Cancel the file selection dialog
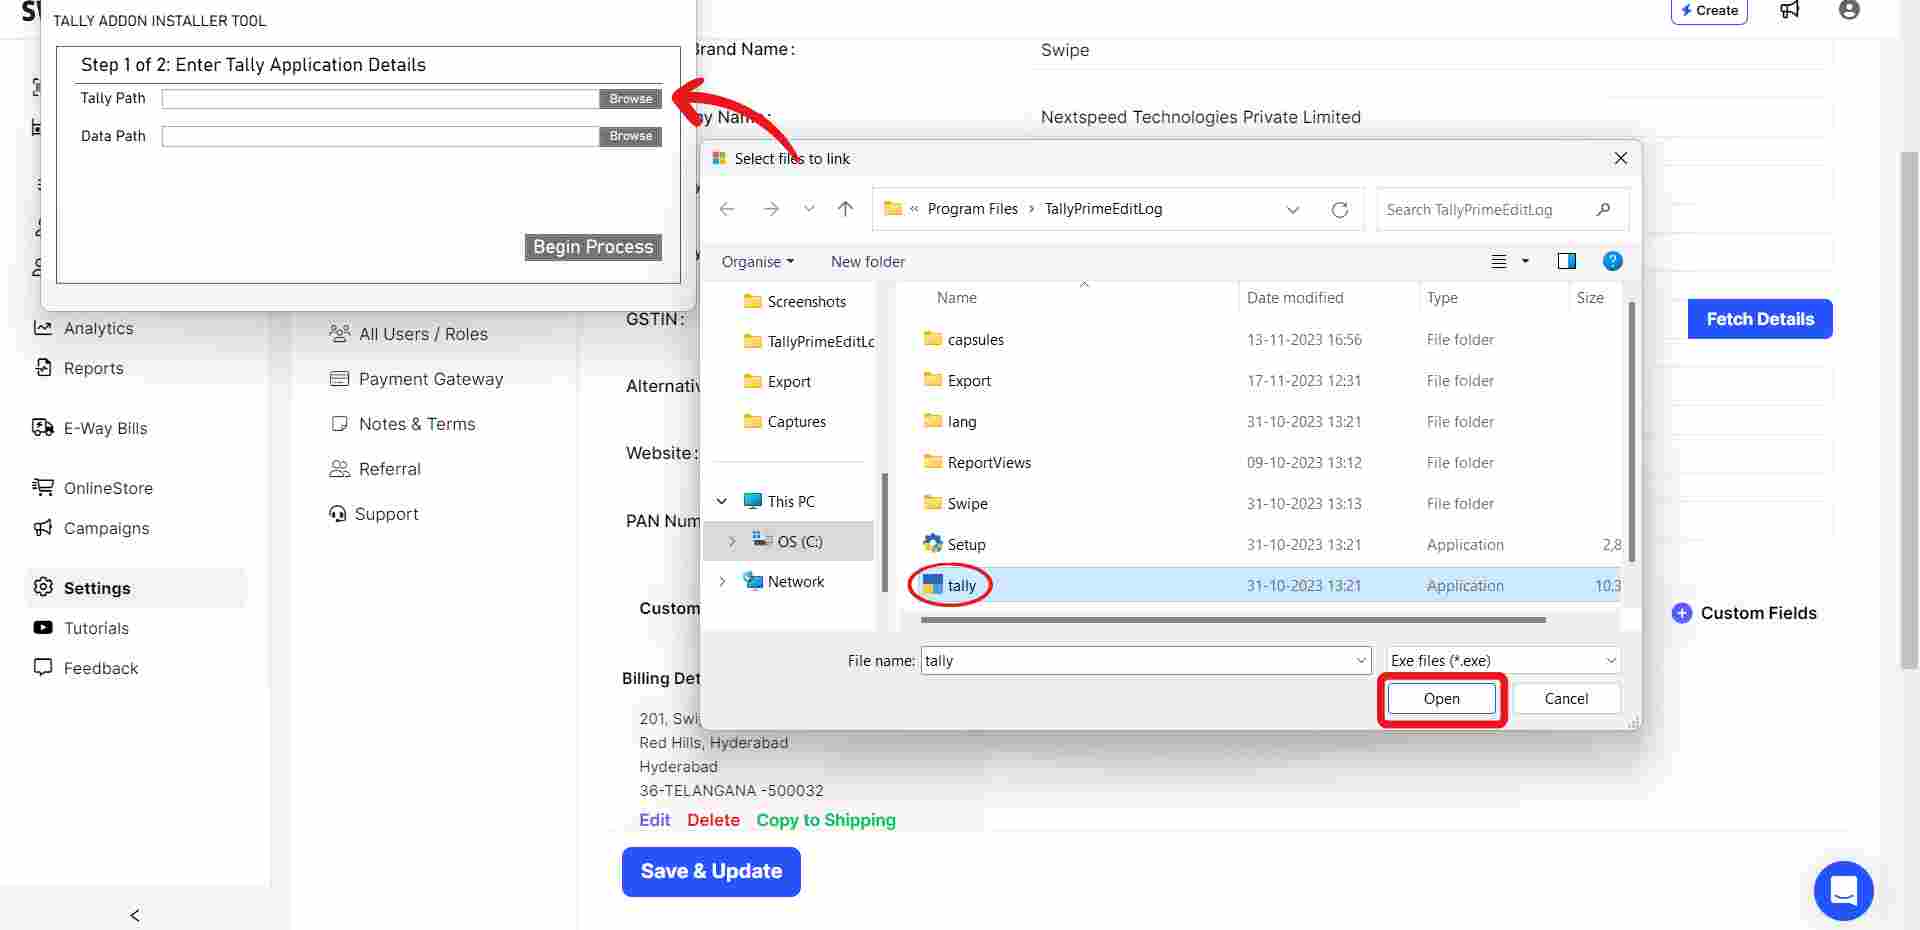 pyautogui.click(x=1566, y=699)
